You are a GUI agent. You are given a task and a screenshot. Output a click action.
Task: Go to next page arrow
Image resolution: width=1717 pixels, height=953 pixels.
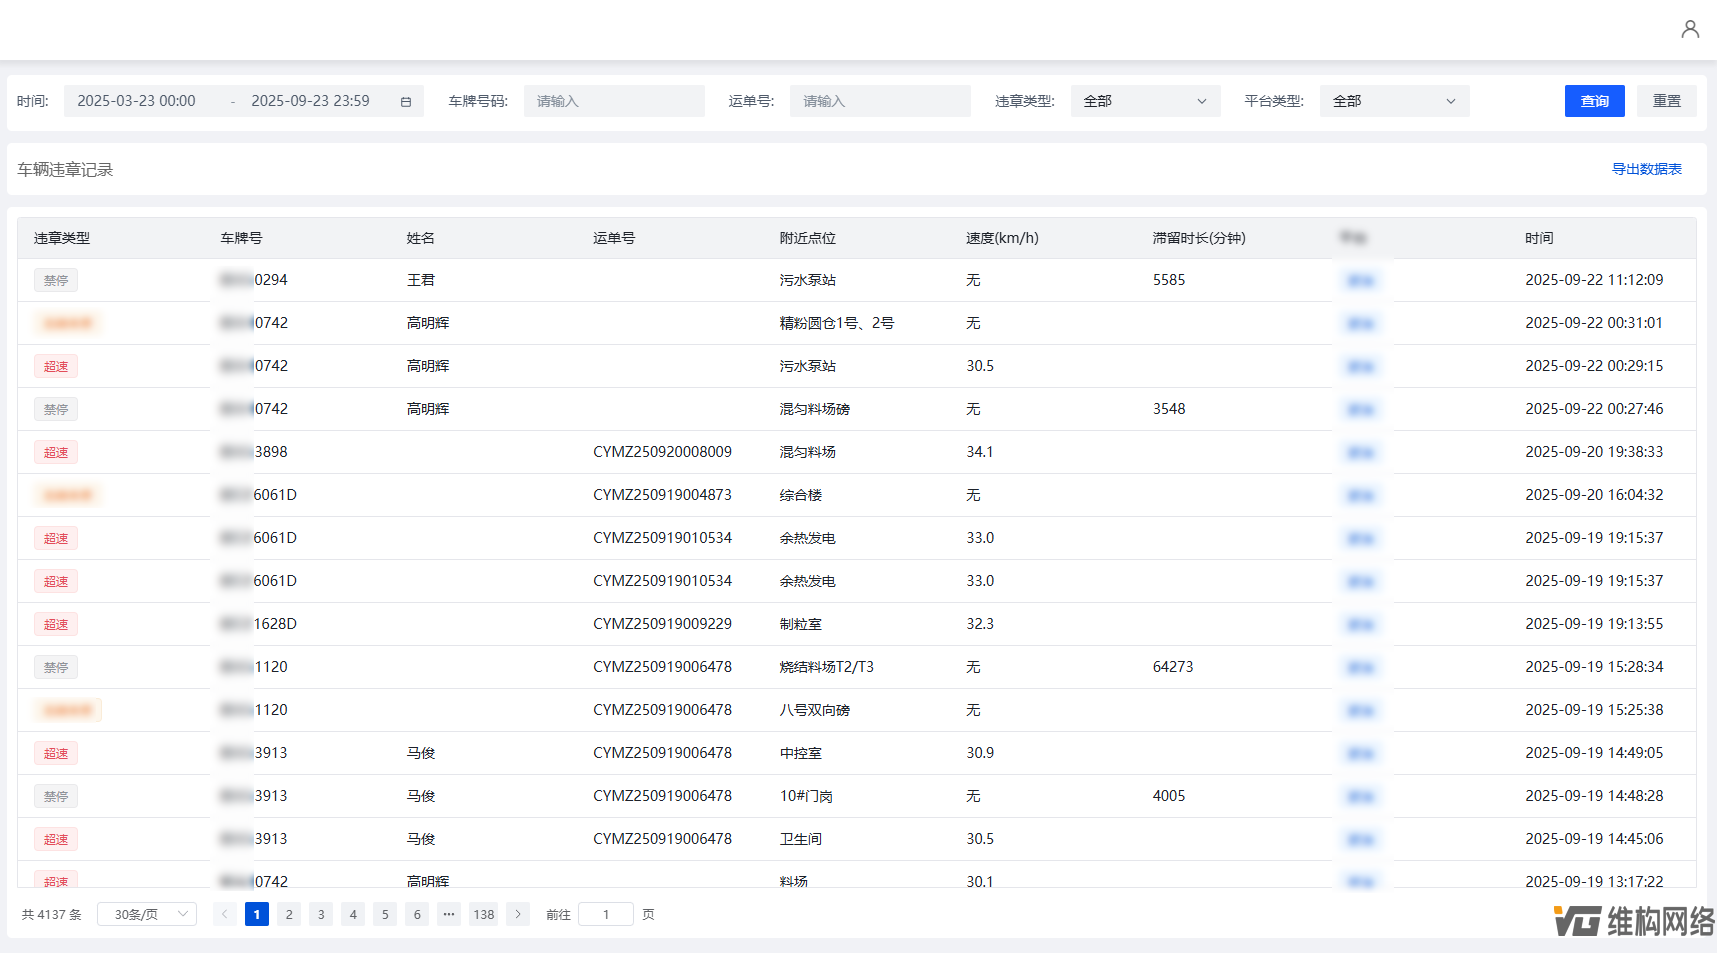[x=517, y=914]
